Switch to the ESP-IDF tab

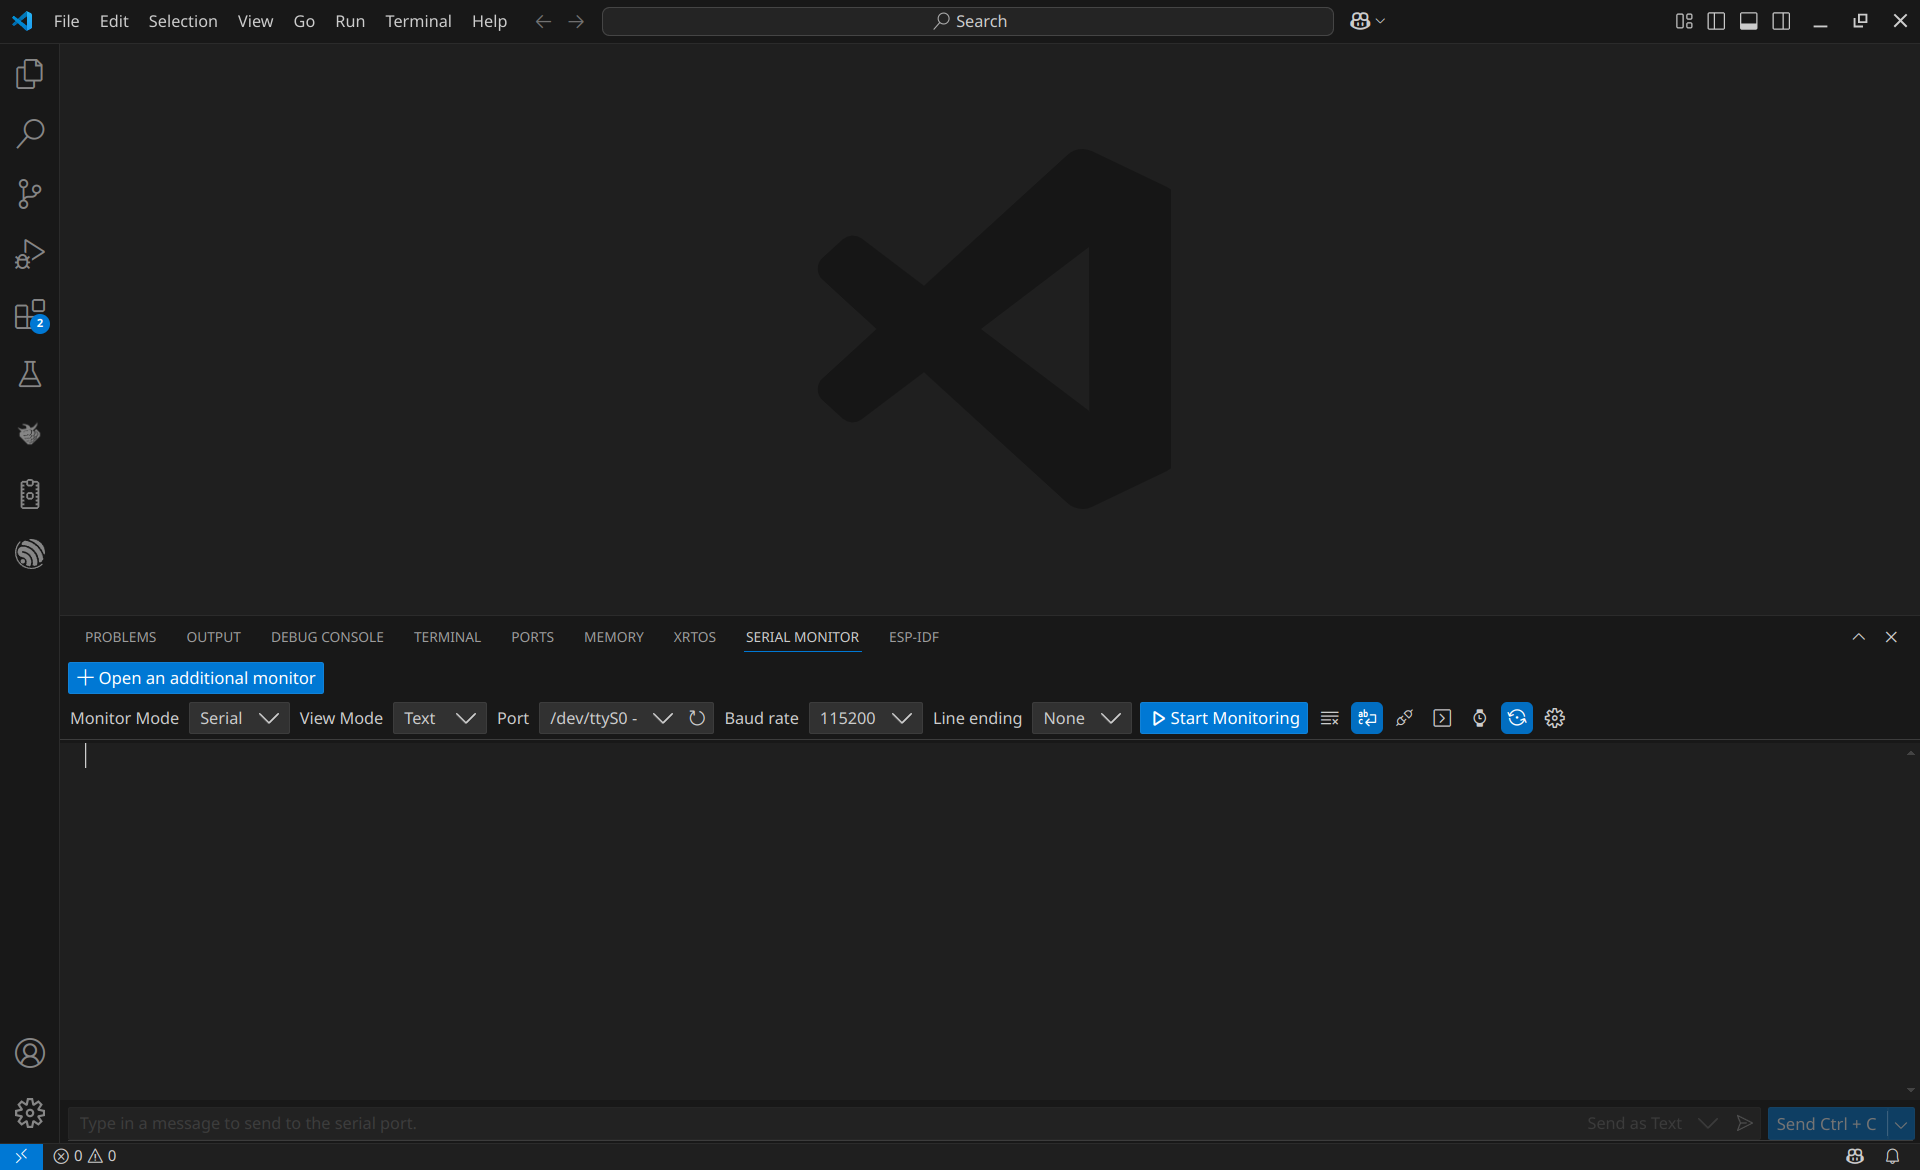tap(914, 637)
